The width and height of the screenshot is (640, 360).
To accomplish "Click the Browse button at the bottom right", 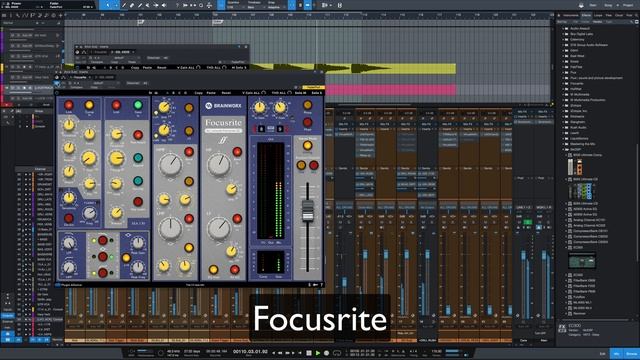I will tap(631, 353).
